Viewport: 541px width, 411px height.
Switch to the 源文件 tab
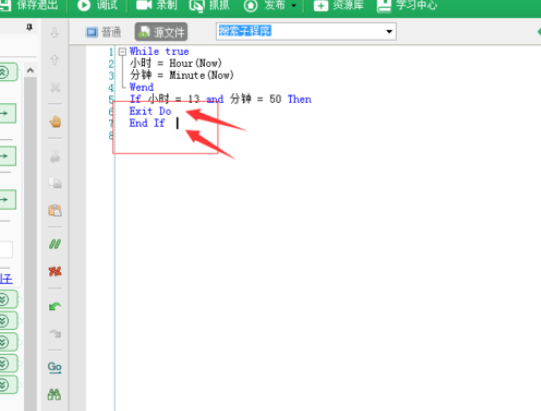click(161, 32)
